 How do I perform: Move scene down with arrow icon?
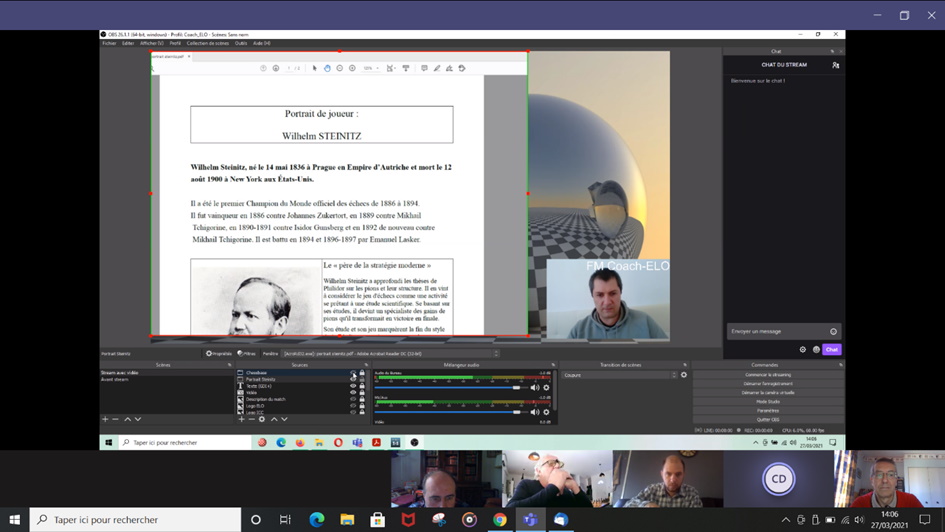tap(138, 419)
